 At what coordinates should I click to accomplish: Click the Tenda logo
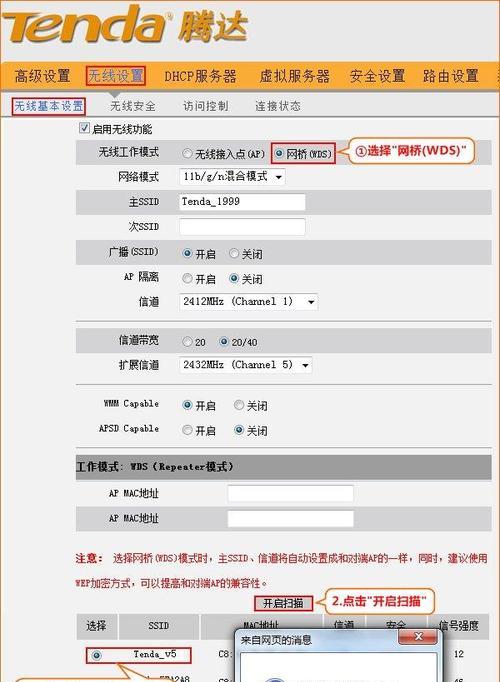pyautogui.click(x=126, y=26)
